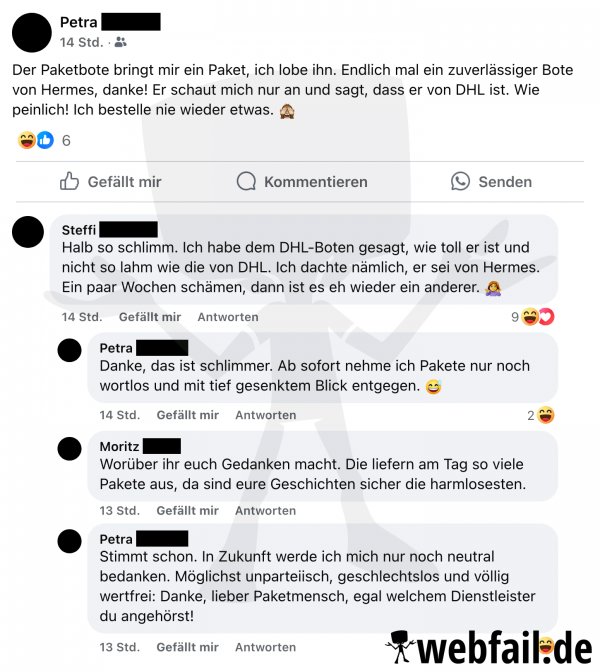600x672 pixels.
Task: Click the laughing reaction on Petra's first reply
Action: coord(545,415)
